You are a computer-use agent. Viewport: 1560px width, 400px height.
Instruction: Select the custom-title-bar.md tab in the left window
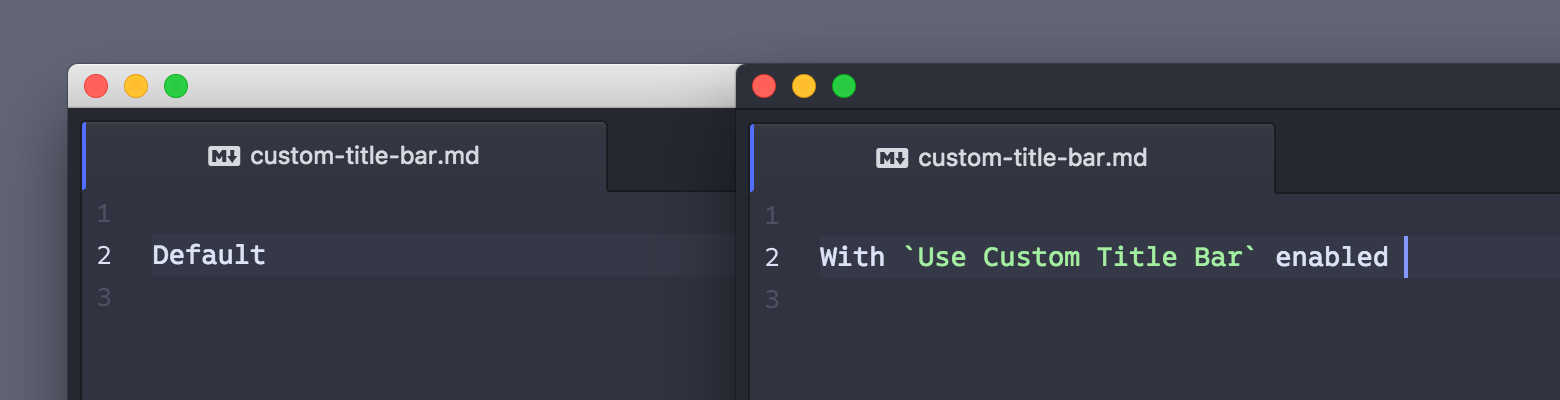coord(345,156)
